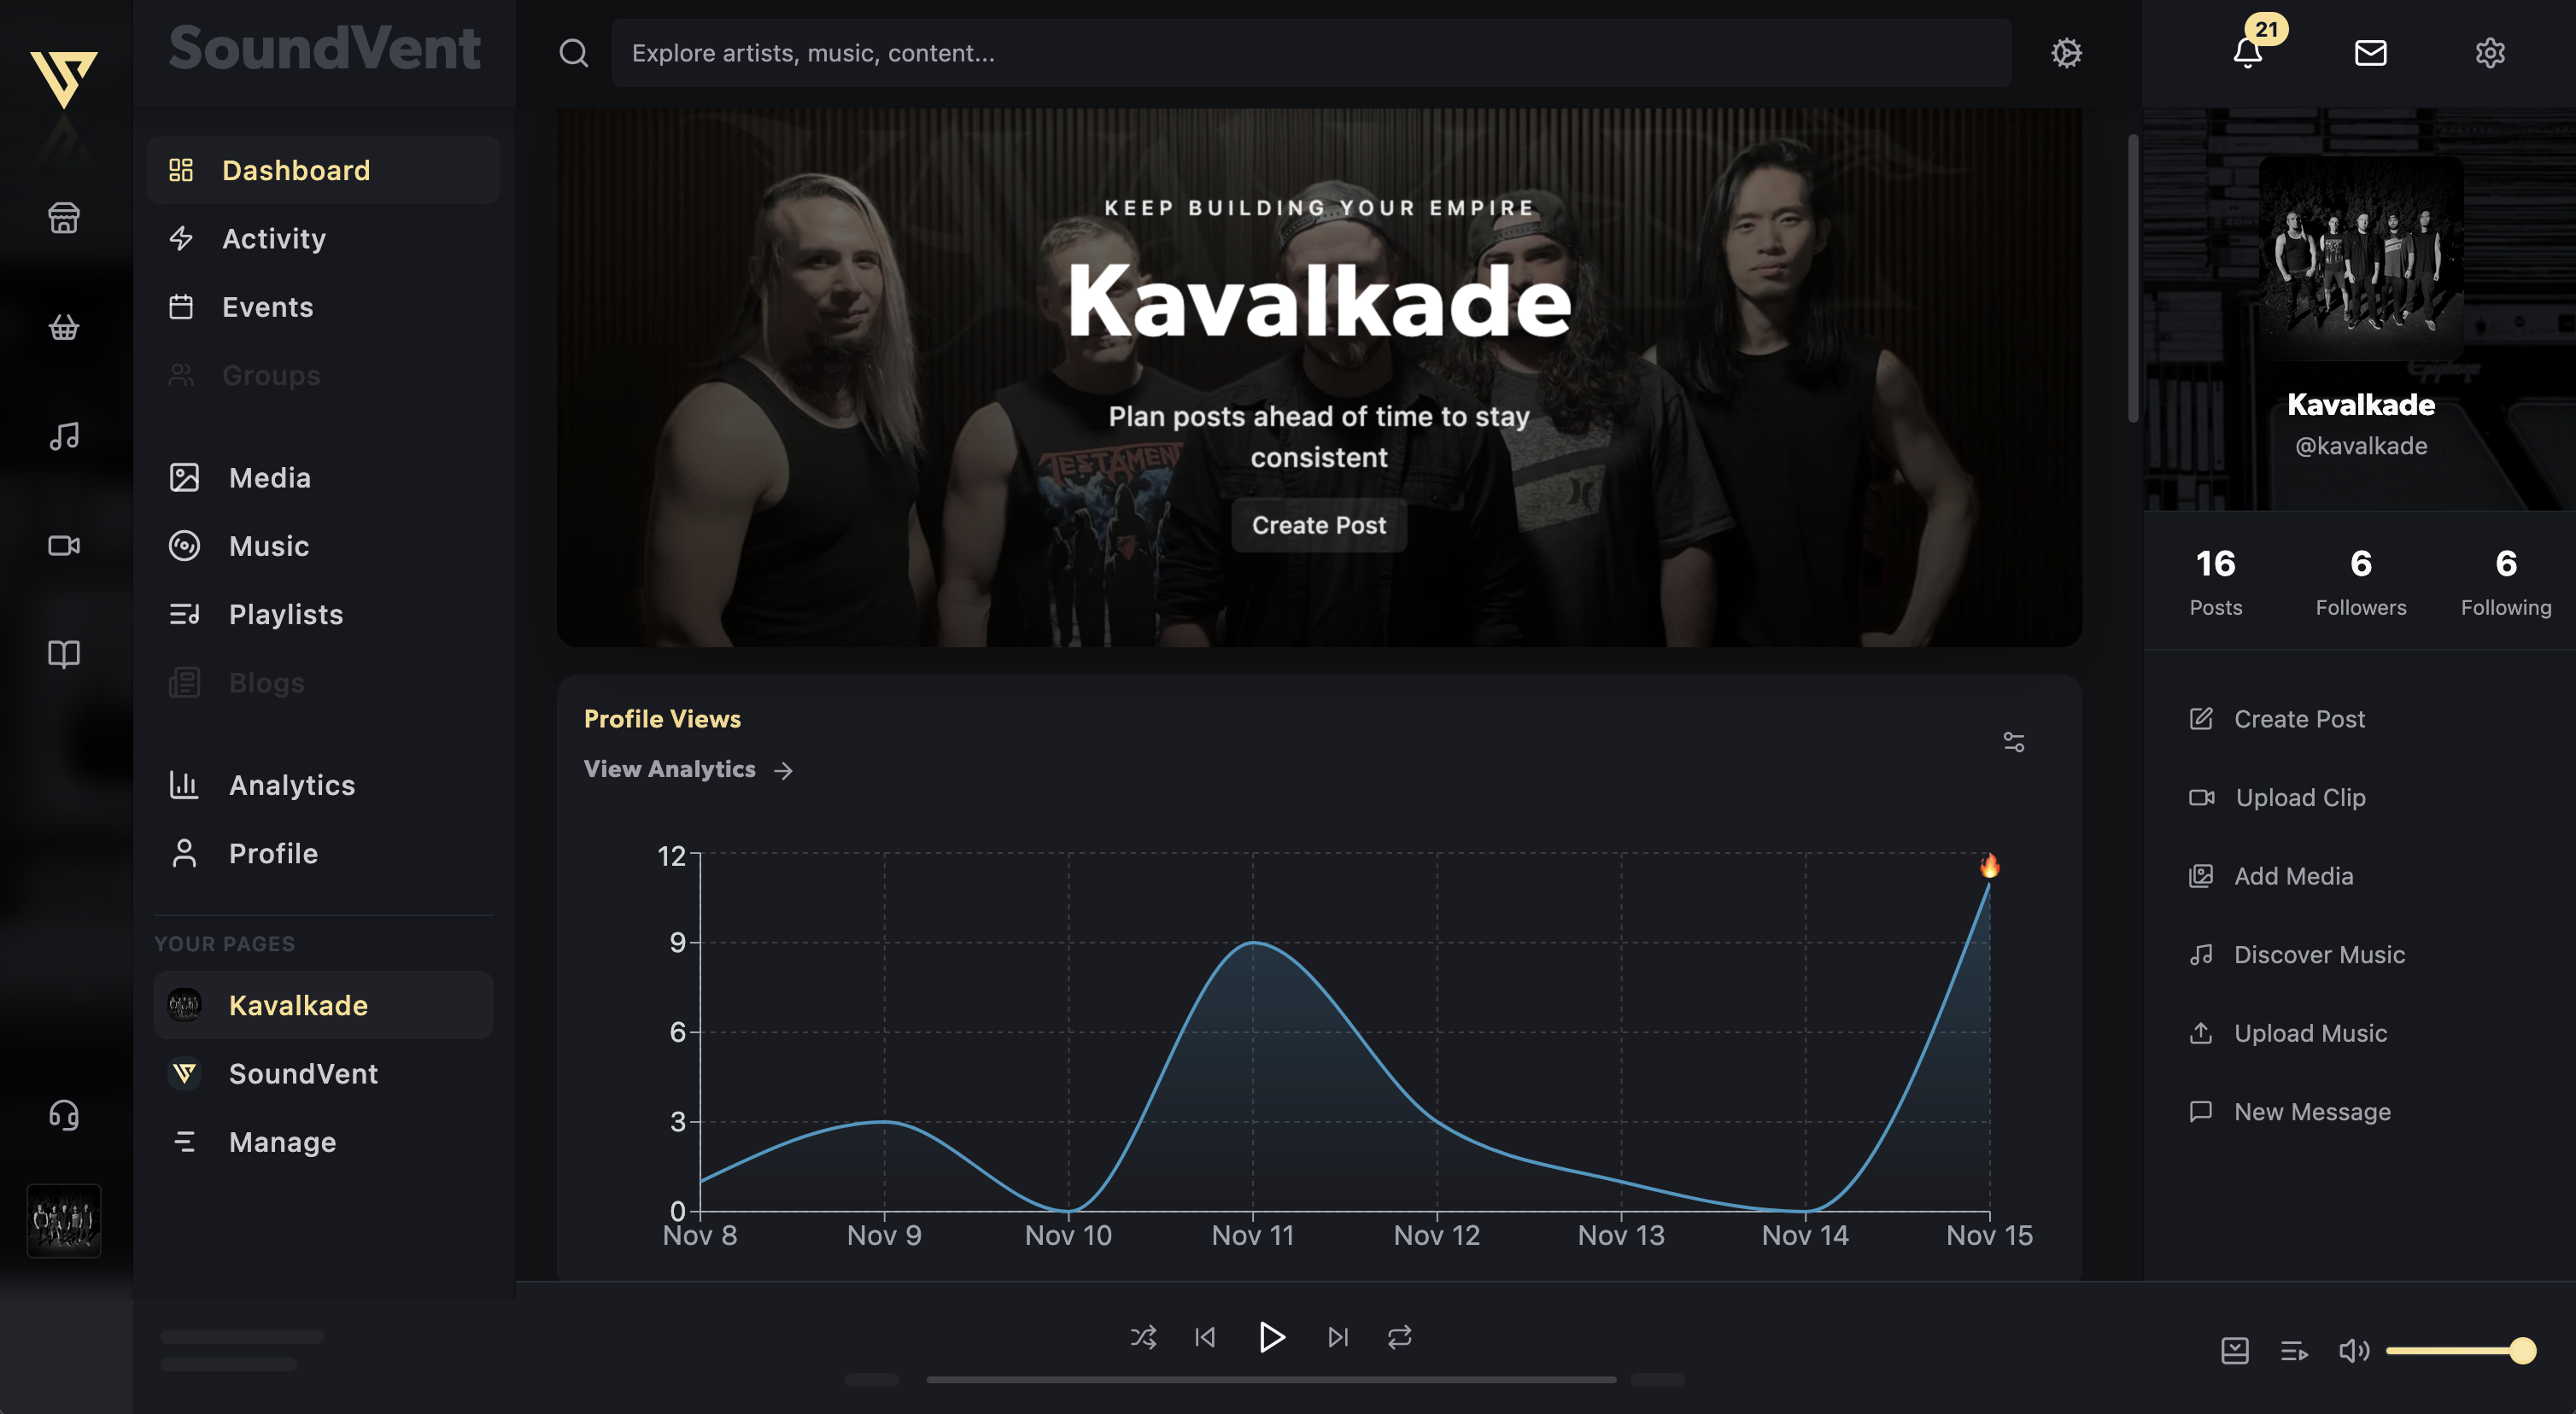Open Profile Views chart filter options
Screen dimensions: 2576x1414
pos(2013,742)
